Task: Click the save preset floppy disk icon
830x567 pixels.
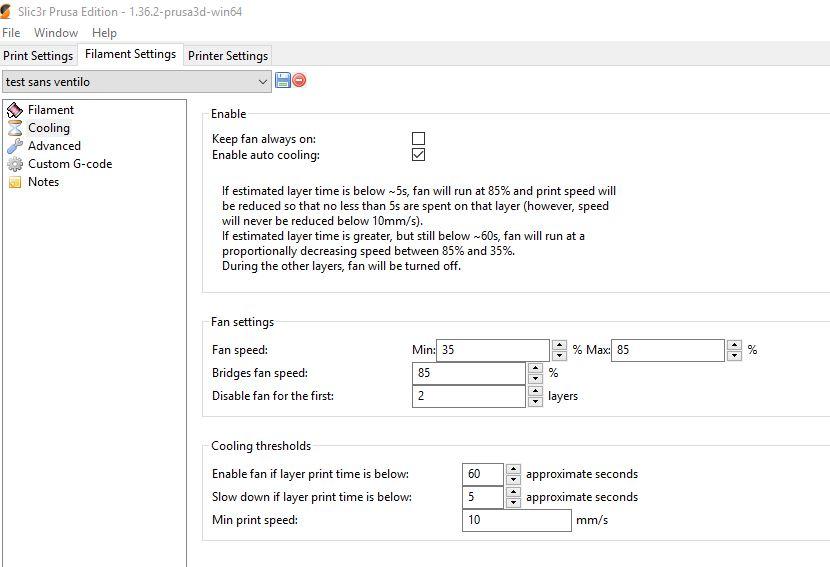Action: click(283, 80)
